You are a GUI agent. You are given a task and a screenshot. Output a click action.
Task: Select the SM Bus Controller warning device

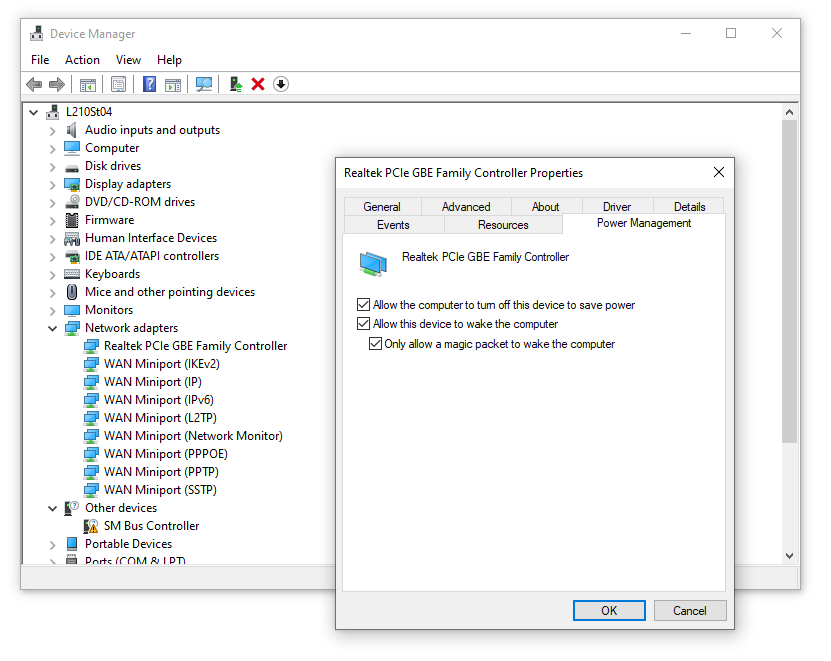151,526
